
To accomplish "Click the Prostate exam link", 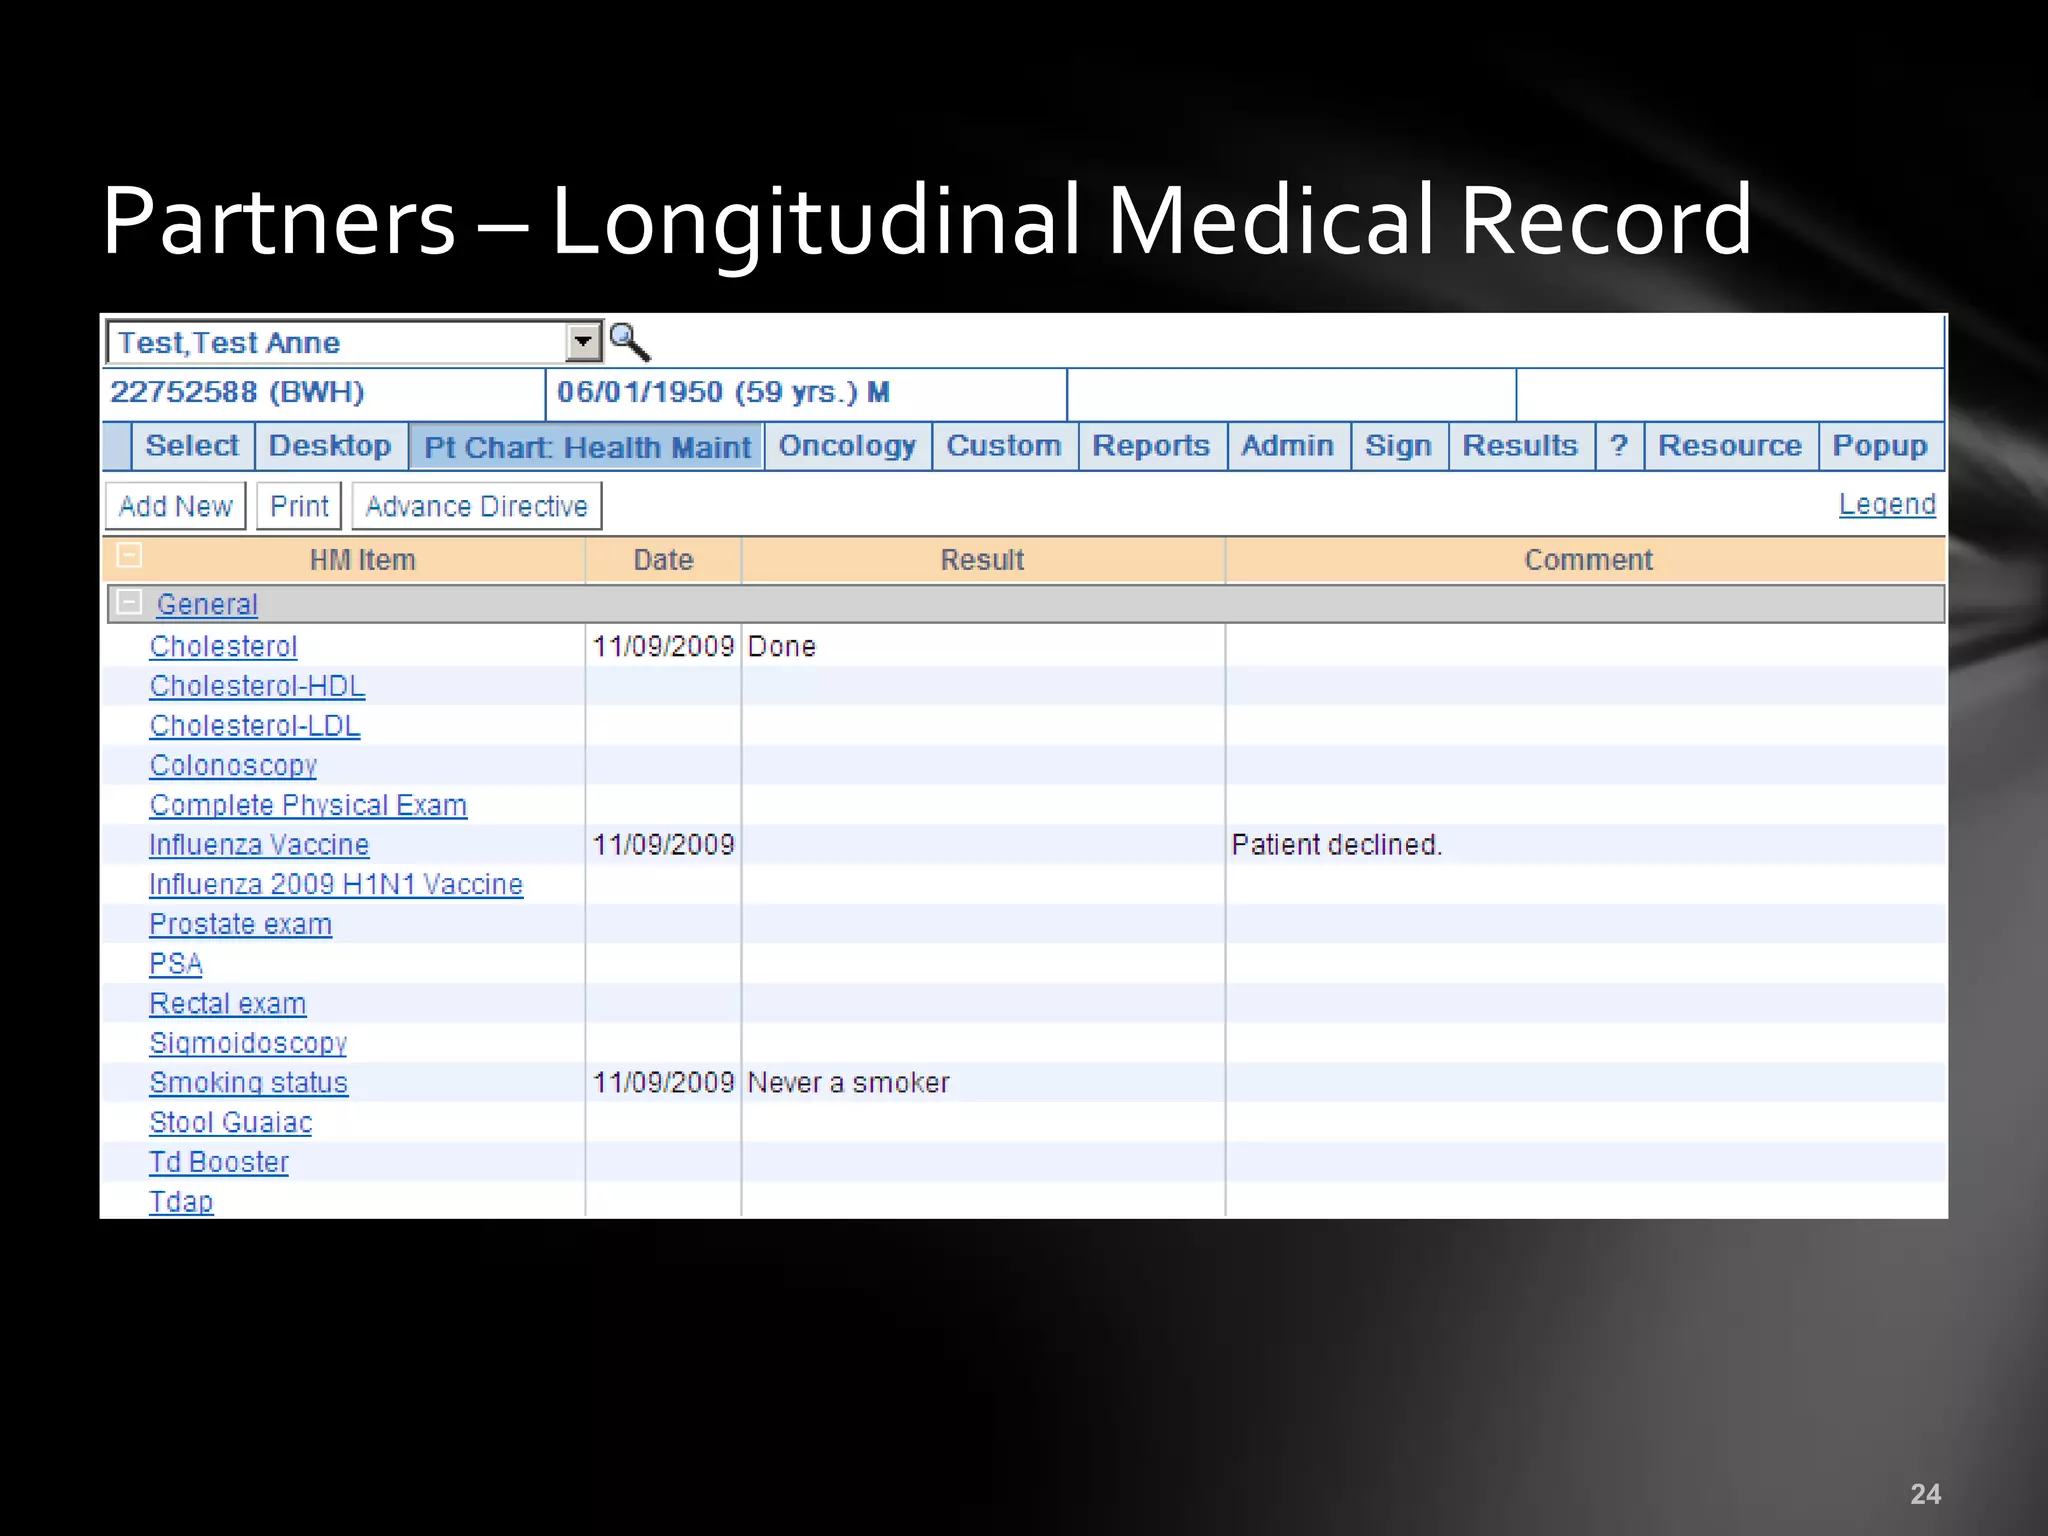I will pyautogui.click(x=241, y=924).
